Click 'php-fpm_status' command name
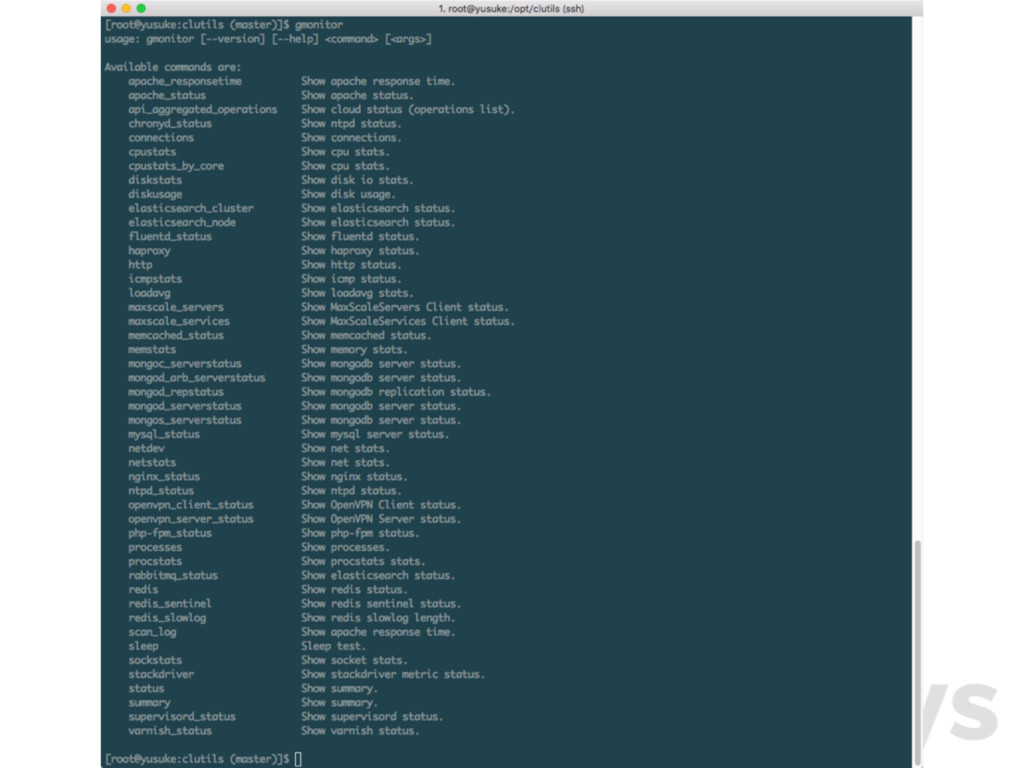1024x768 pixels. point(170,533)
